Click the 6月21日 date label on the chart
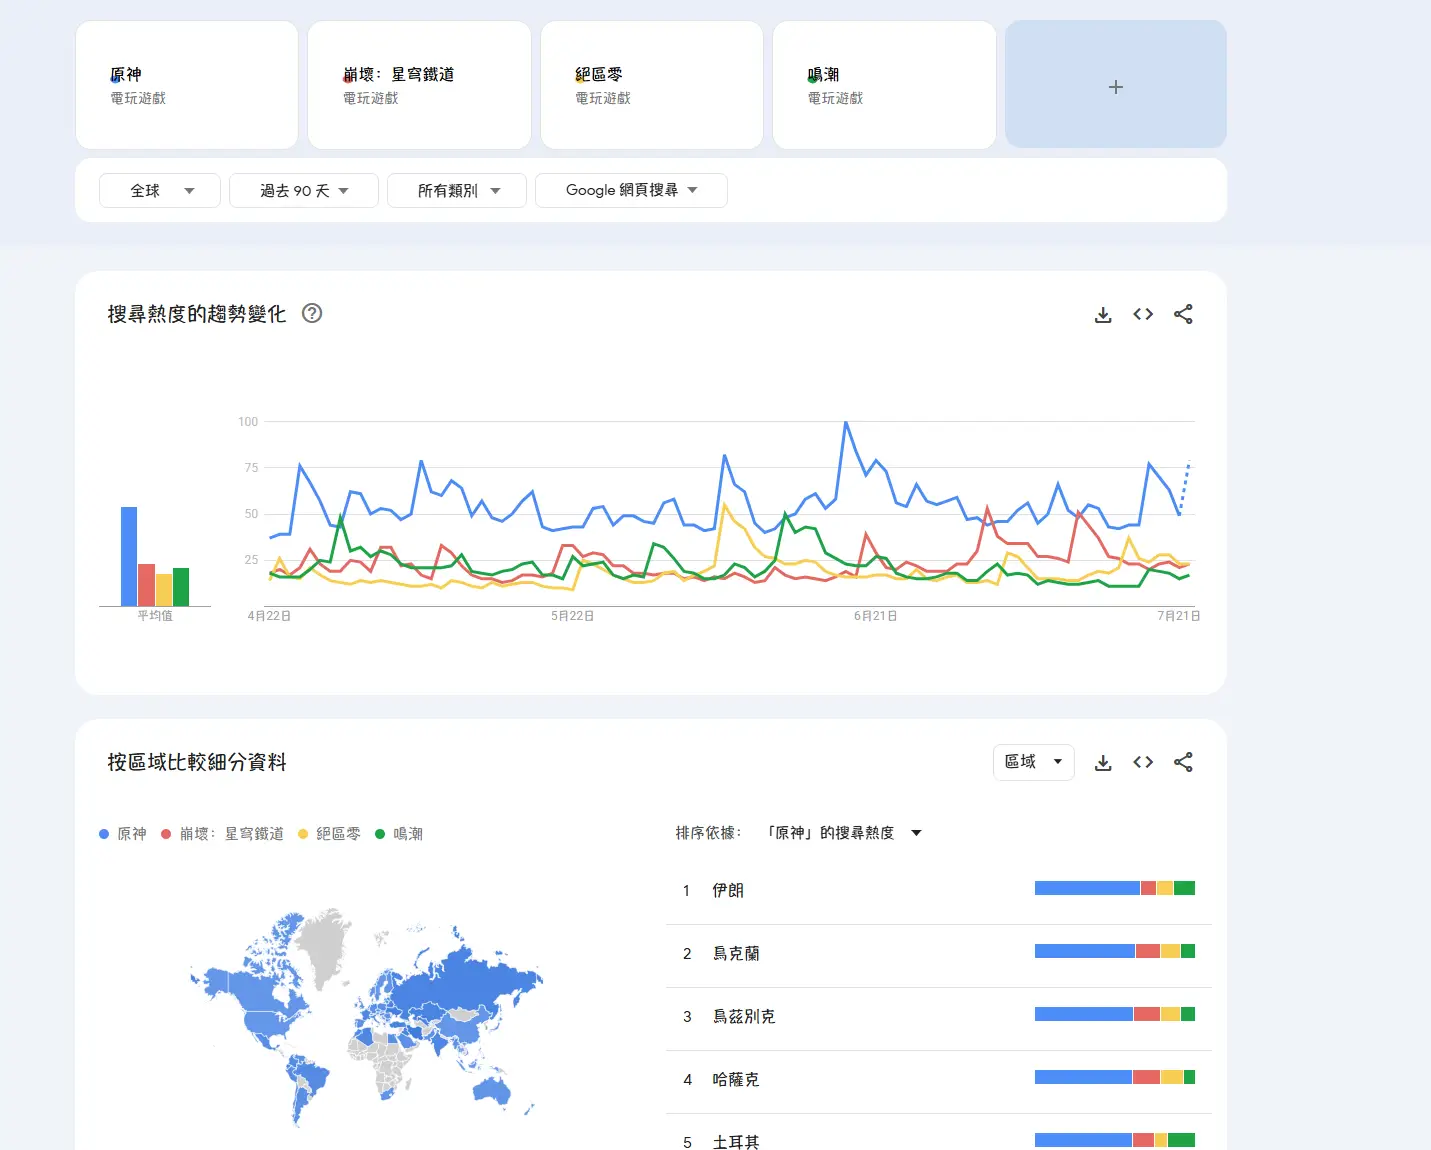The width and height of the screenshot is (1431, 1150). (x=875, y=616)
